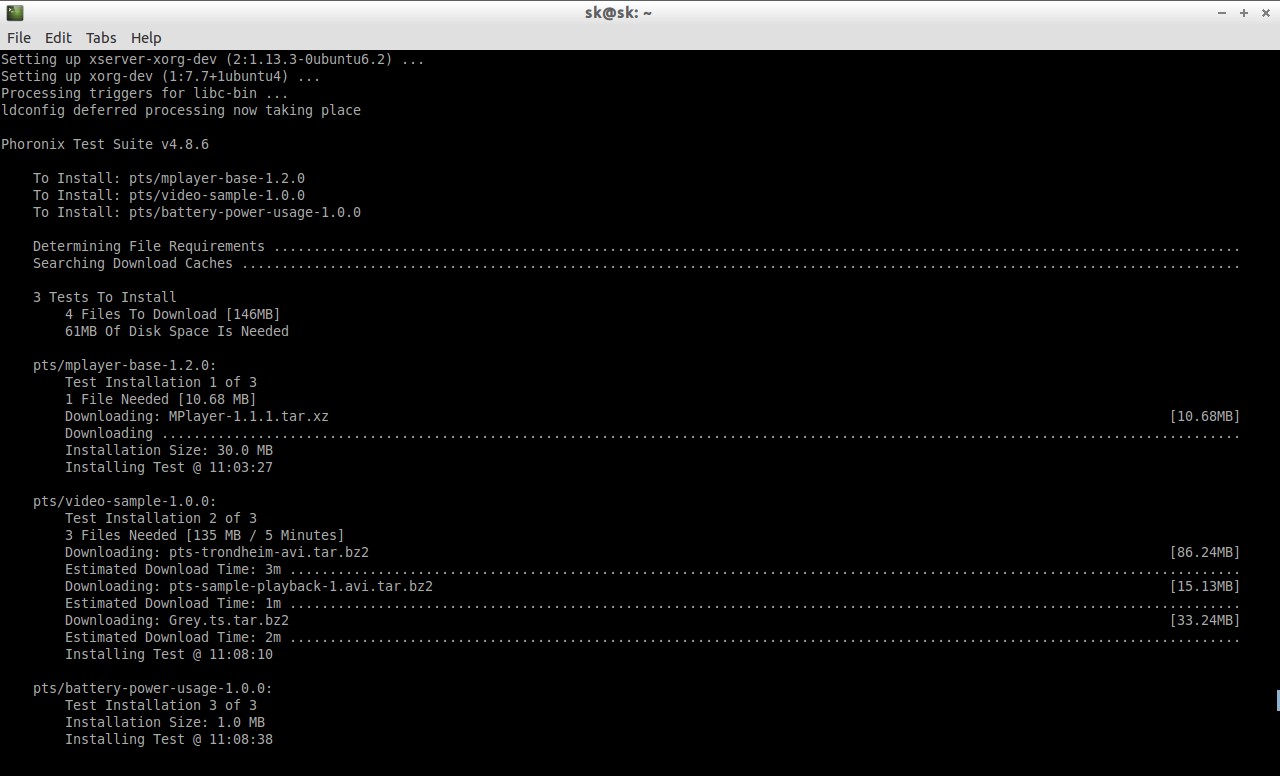Click the sk@sk: ~ window title

(x=618, y=13)
